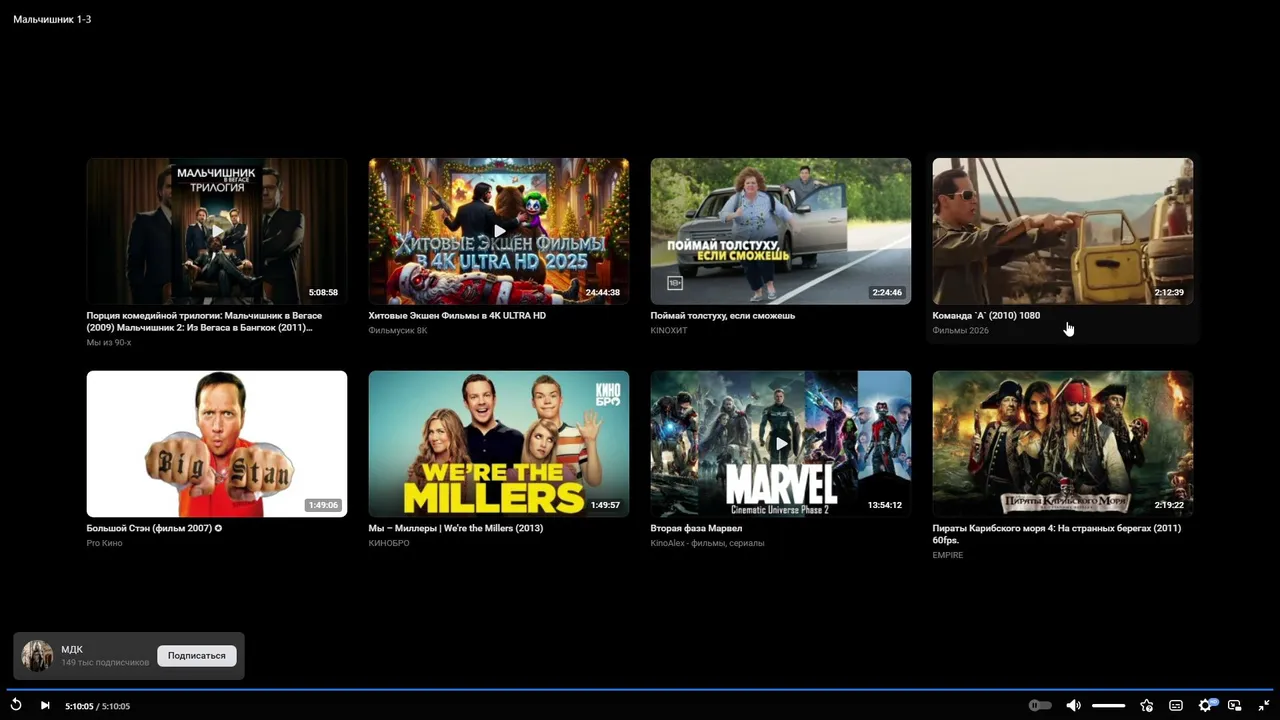Skip to the next video

(x=45, y=705)
